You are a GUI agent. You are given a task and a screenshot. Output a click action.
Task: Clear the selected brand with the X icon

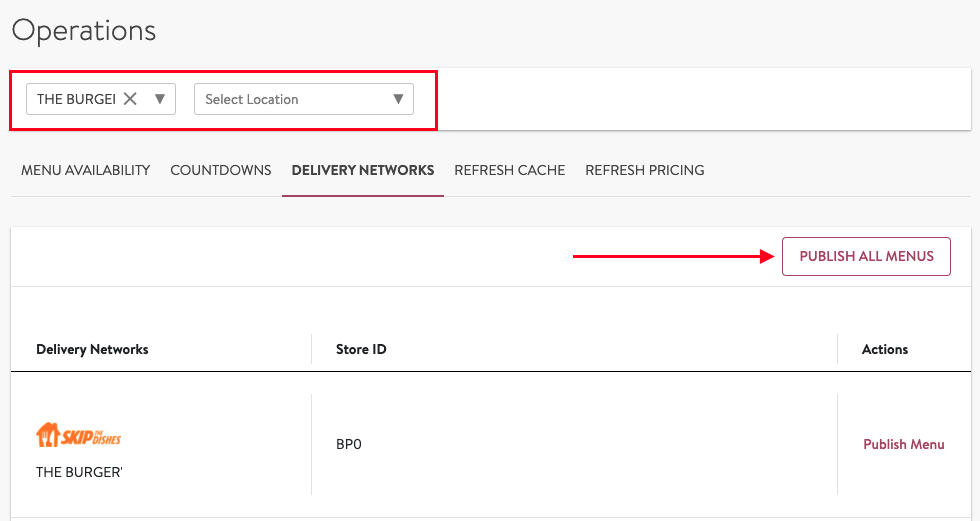130,99
